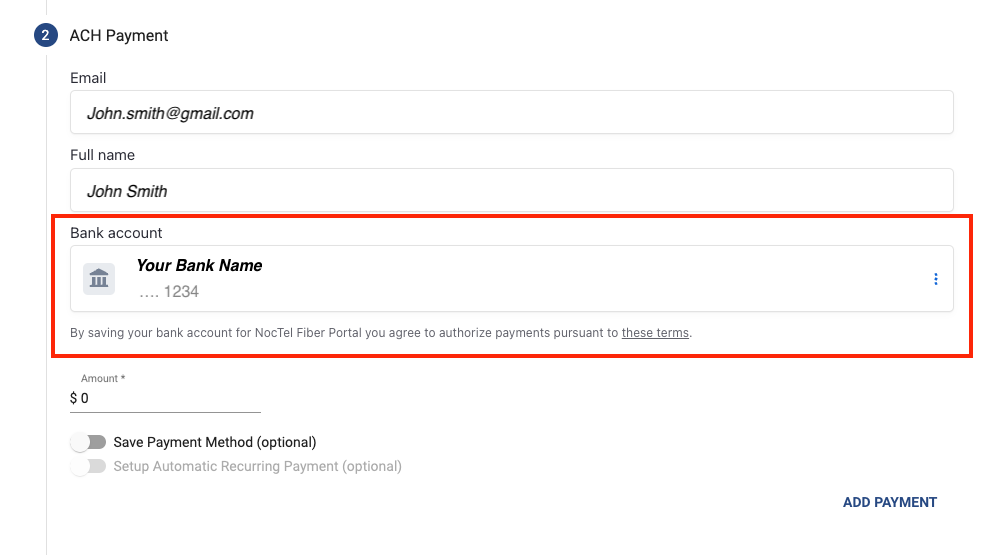985x555 pixels.
Task: Click the step 2 circle icon
Action: tap(46, 36)
